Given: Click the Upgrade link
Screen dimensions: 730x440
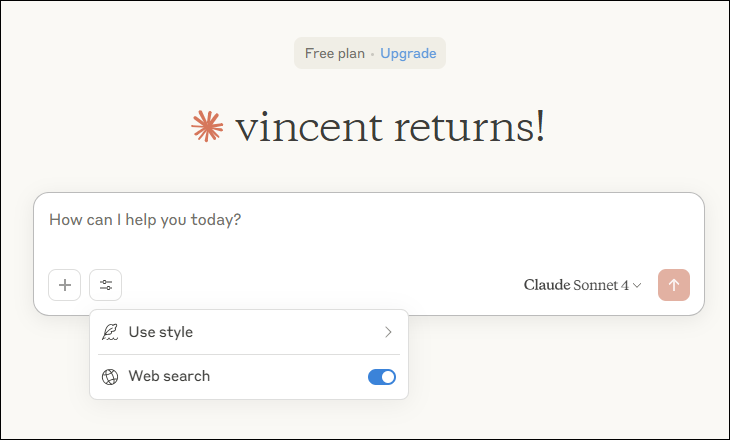Looking at the screenshot, I should point(408,54).
